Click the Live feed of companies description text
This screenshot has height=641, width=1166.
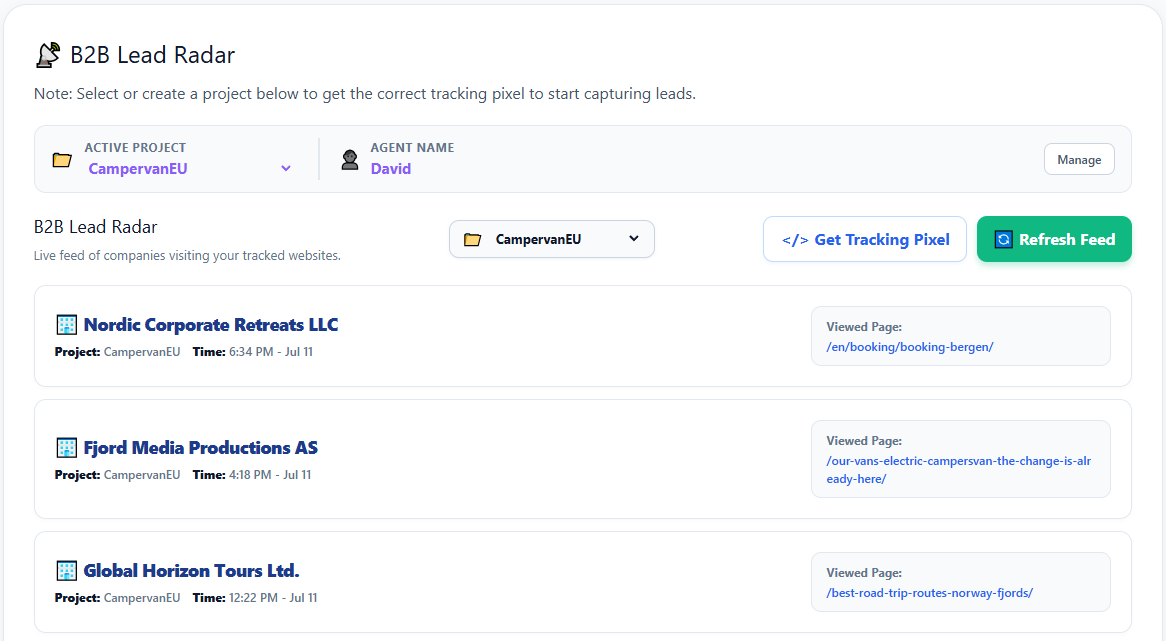pyautogui.click(x=187, y=255)
